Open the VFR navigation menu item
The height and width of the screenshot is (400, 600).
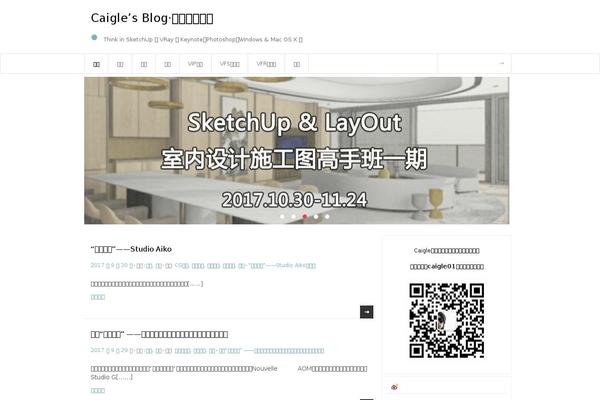pyautogui.click(x=266, y=64)
